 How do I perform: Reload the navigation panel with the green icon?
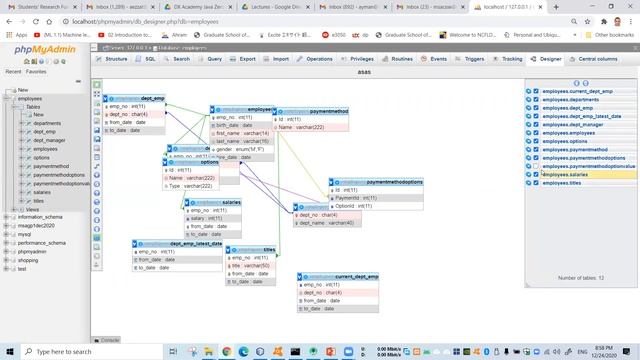click(63, 62)
